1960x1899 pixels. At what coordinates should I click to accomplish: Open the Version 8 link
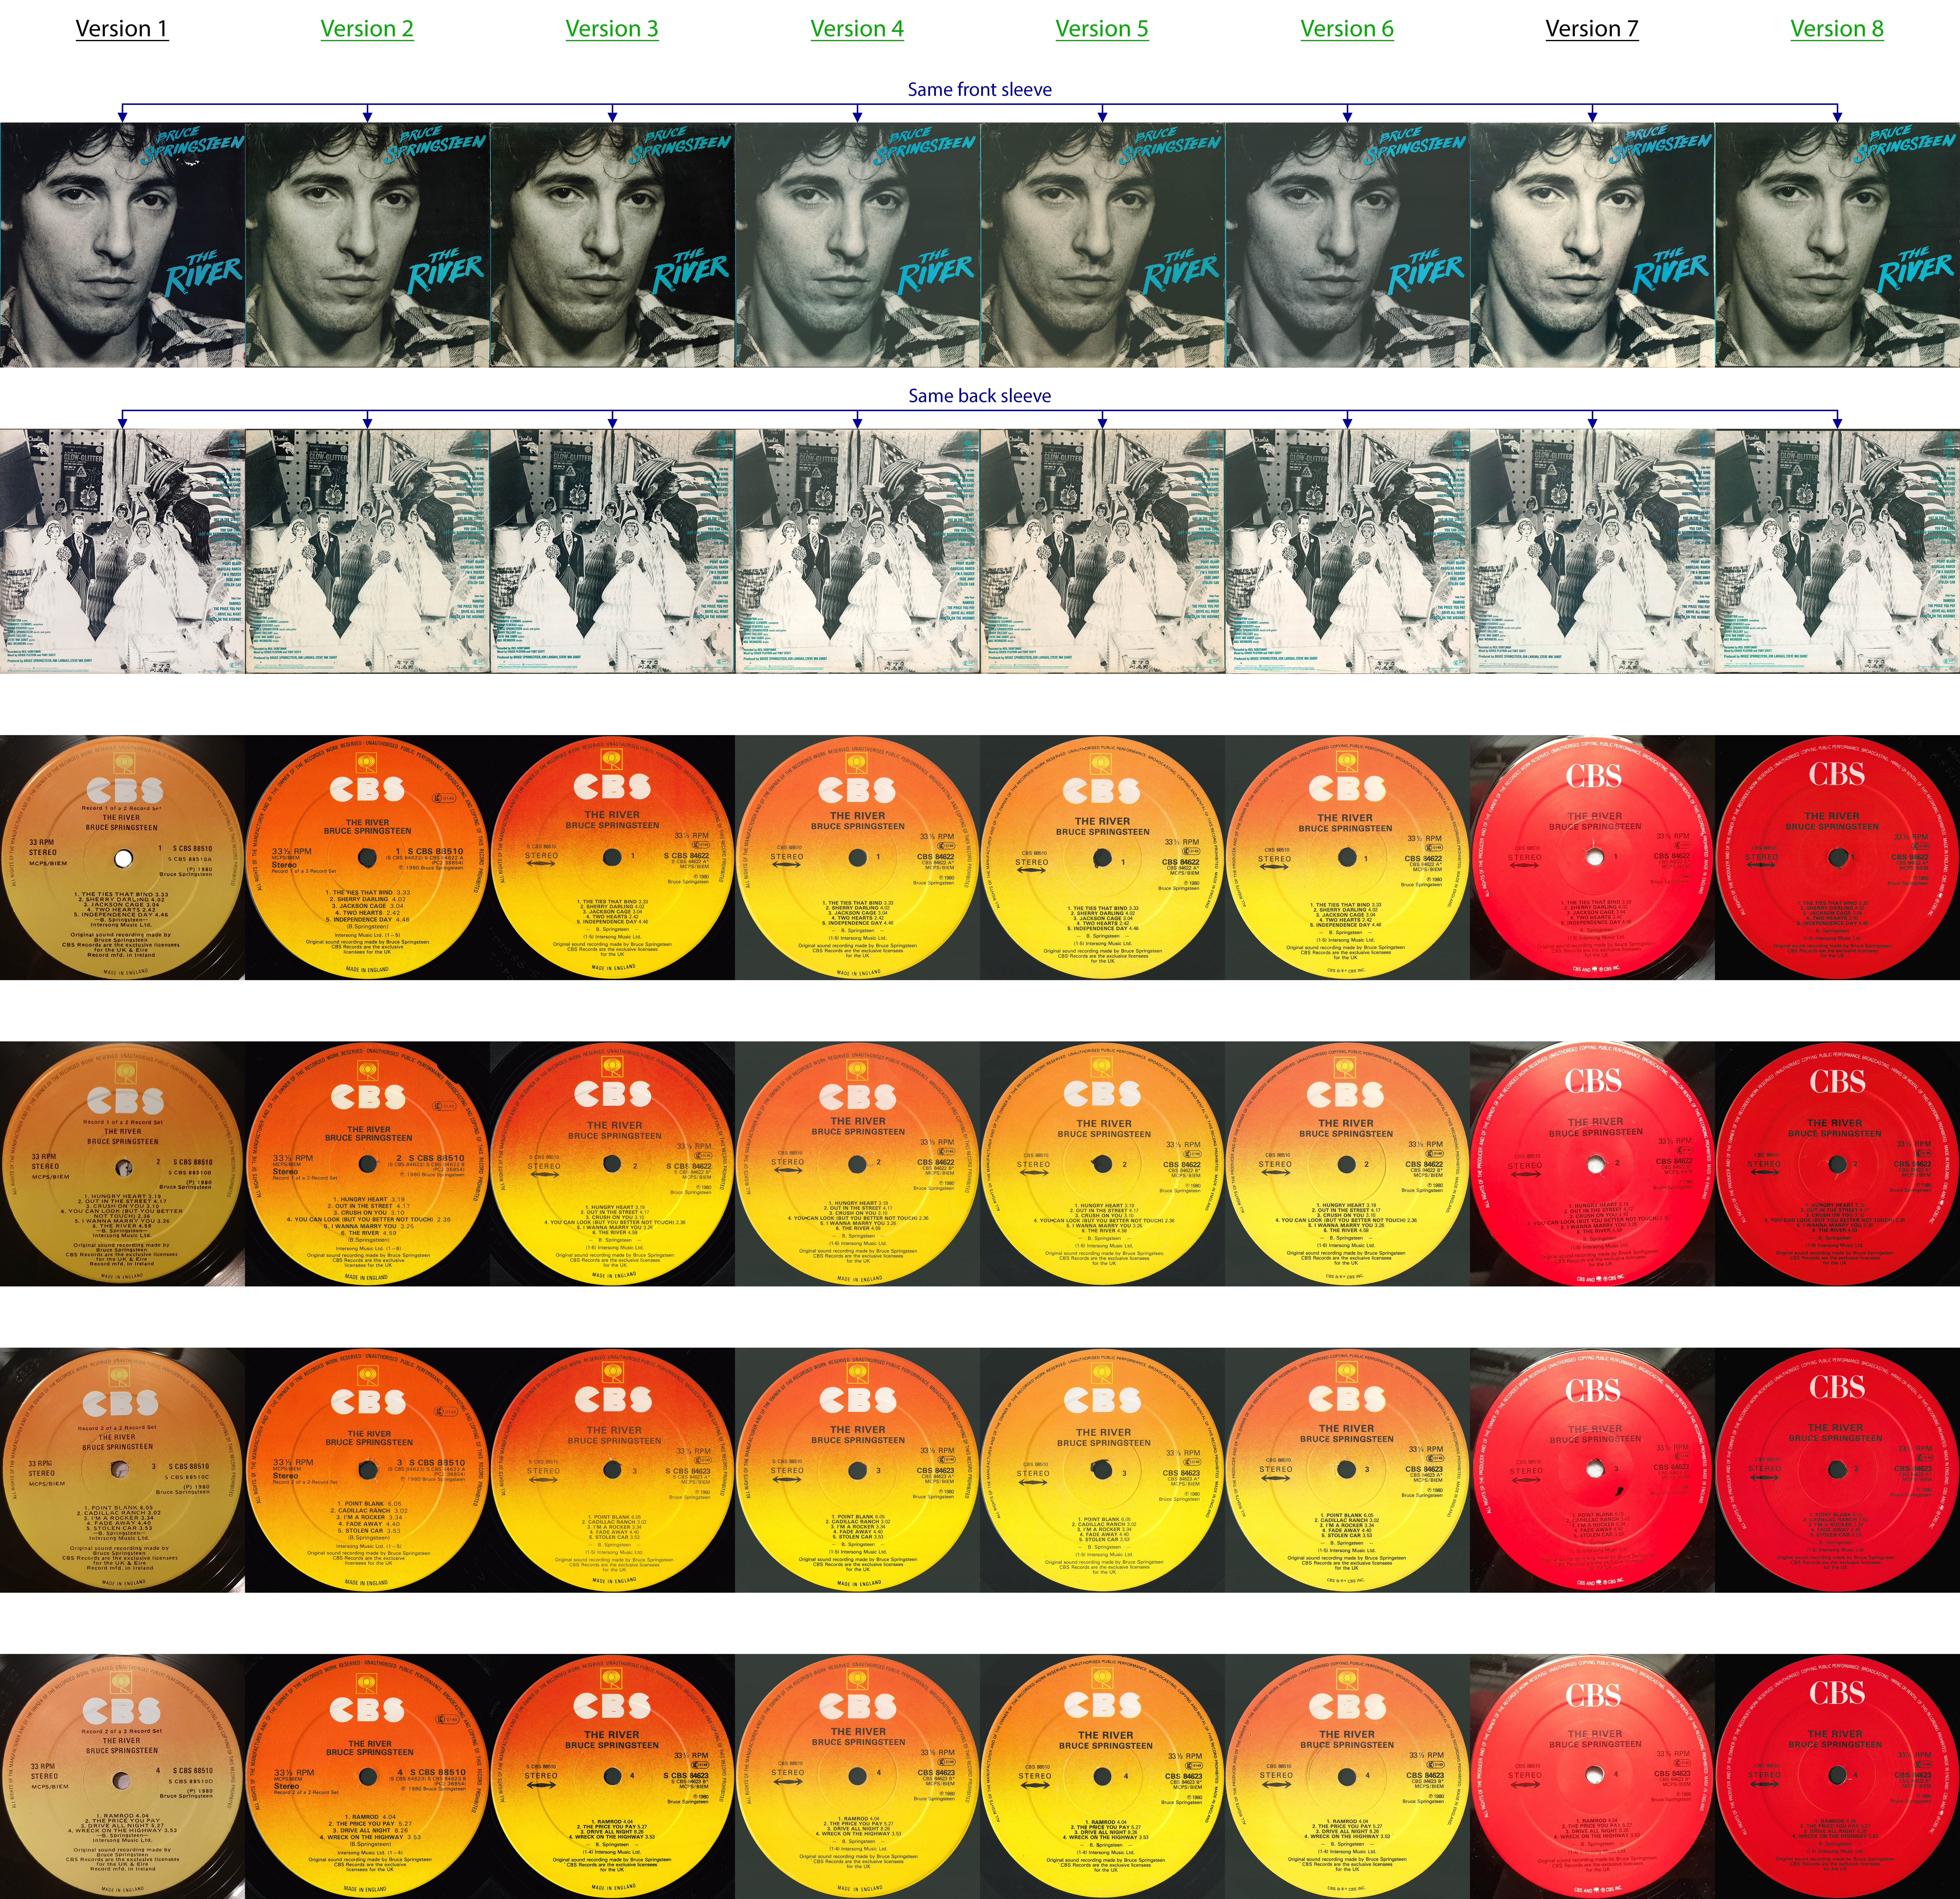point(1837,29)
